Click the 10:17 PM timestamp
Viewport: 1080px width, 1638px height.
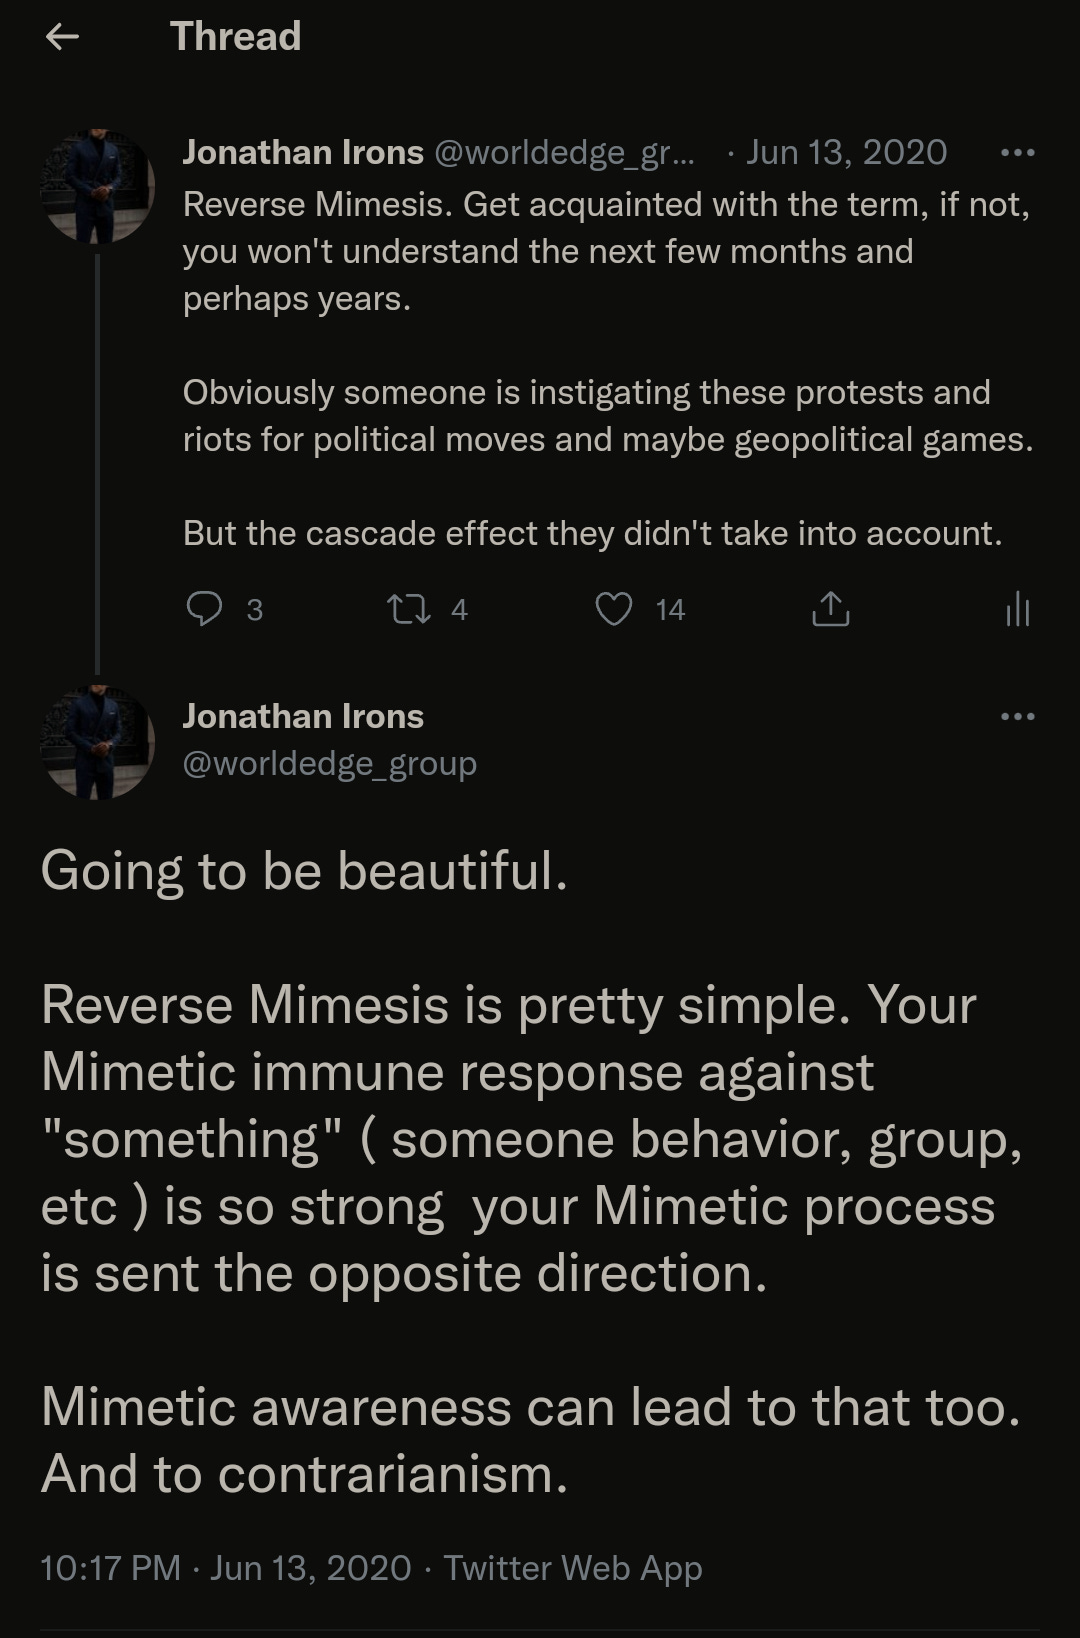tap(110, 1568)
